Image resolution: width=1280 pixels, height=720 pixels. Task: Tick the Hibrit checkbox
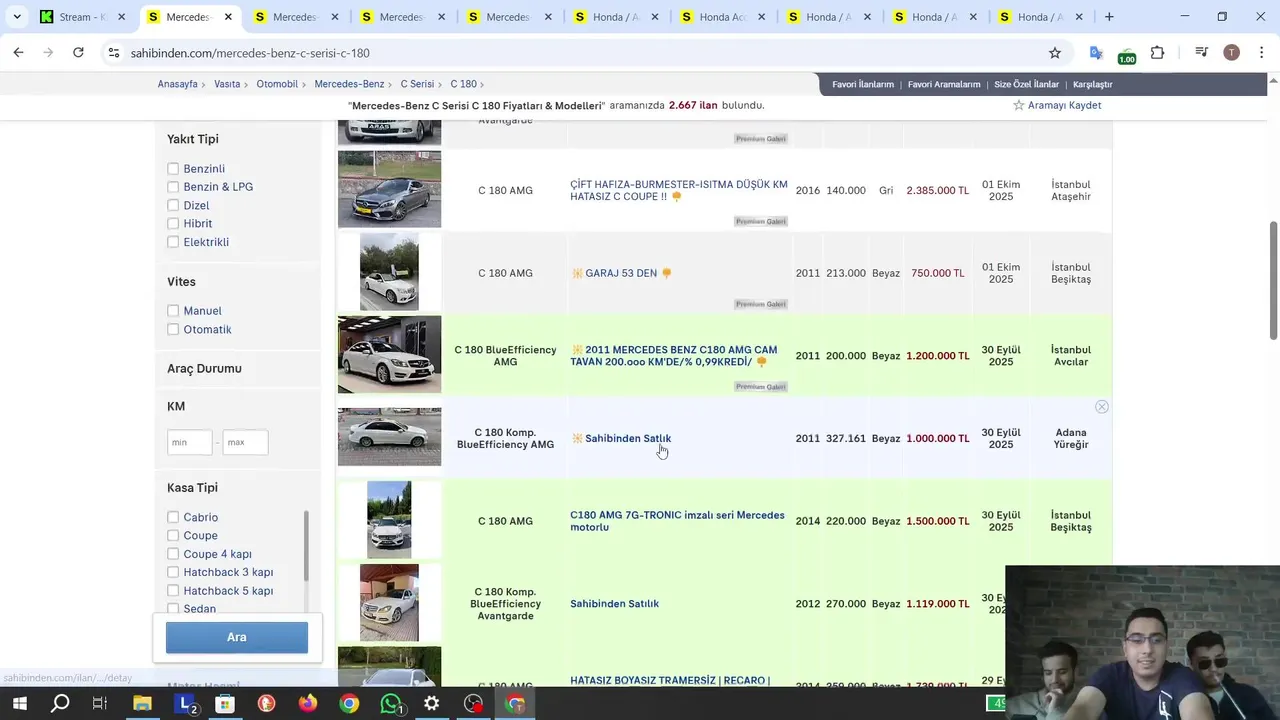click(173, 223)
